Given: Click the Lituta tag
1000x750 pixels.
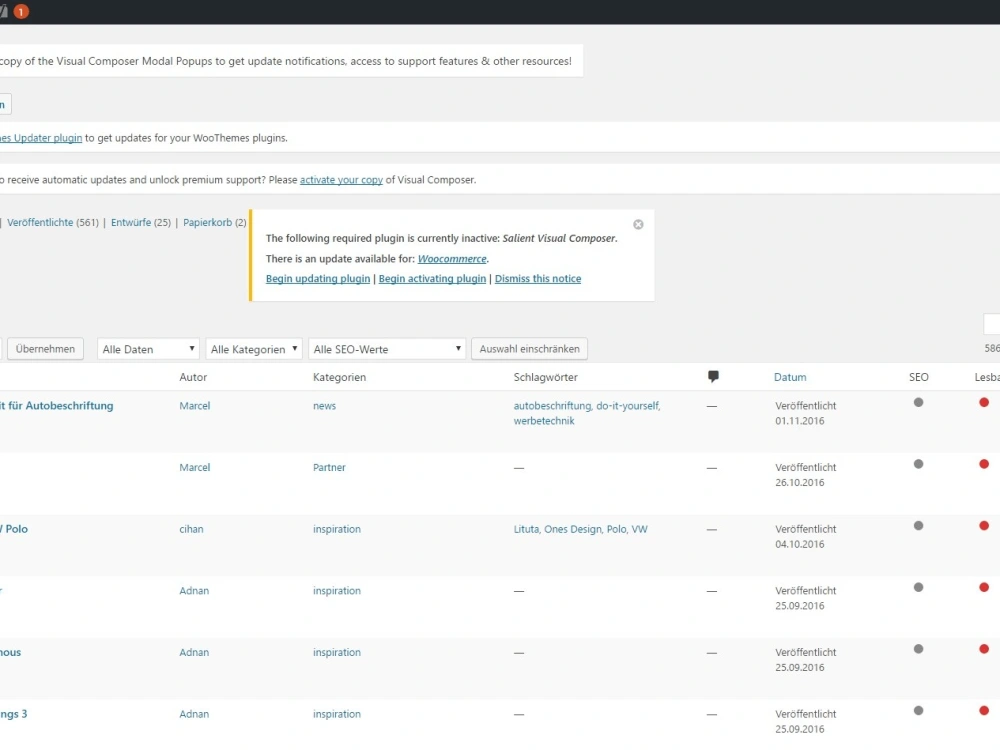Looking at the screenshot, I should coord(526,529).
